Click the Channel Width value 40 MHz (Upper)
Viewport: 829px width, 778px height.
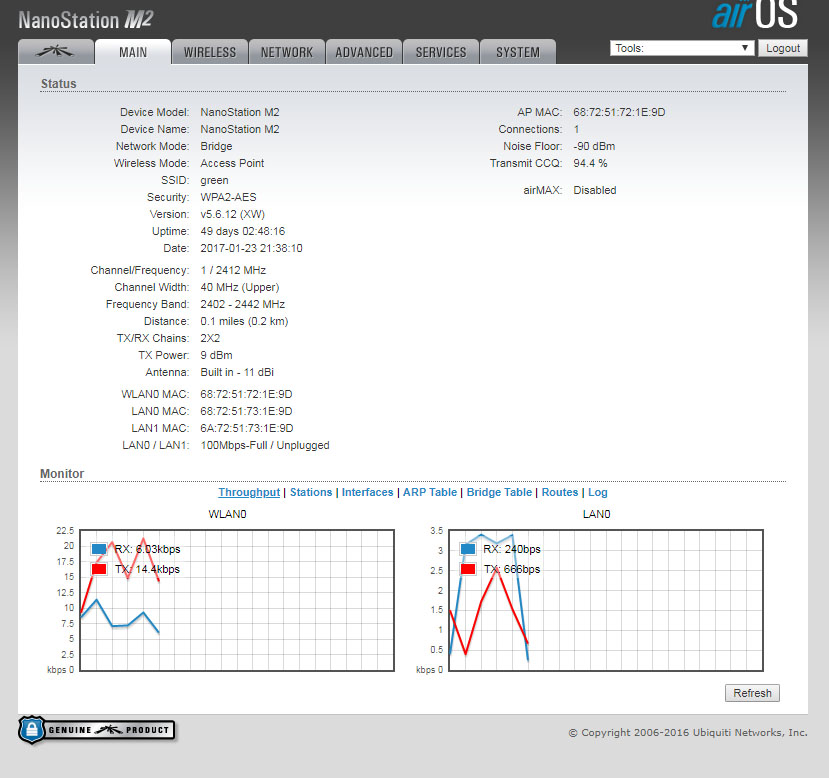coord(240,287)
